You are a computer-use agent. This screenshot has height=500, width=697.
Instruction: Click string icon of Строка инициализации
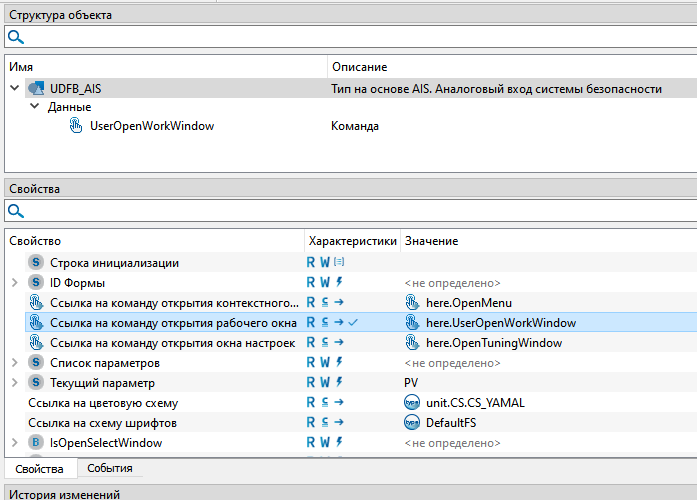[x=36, y=263]
